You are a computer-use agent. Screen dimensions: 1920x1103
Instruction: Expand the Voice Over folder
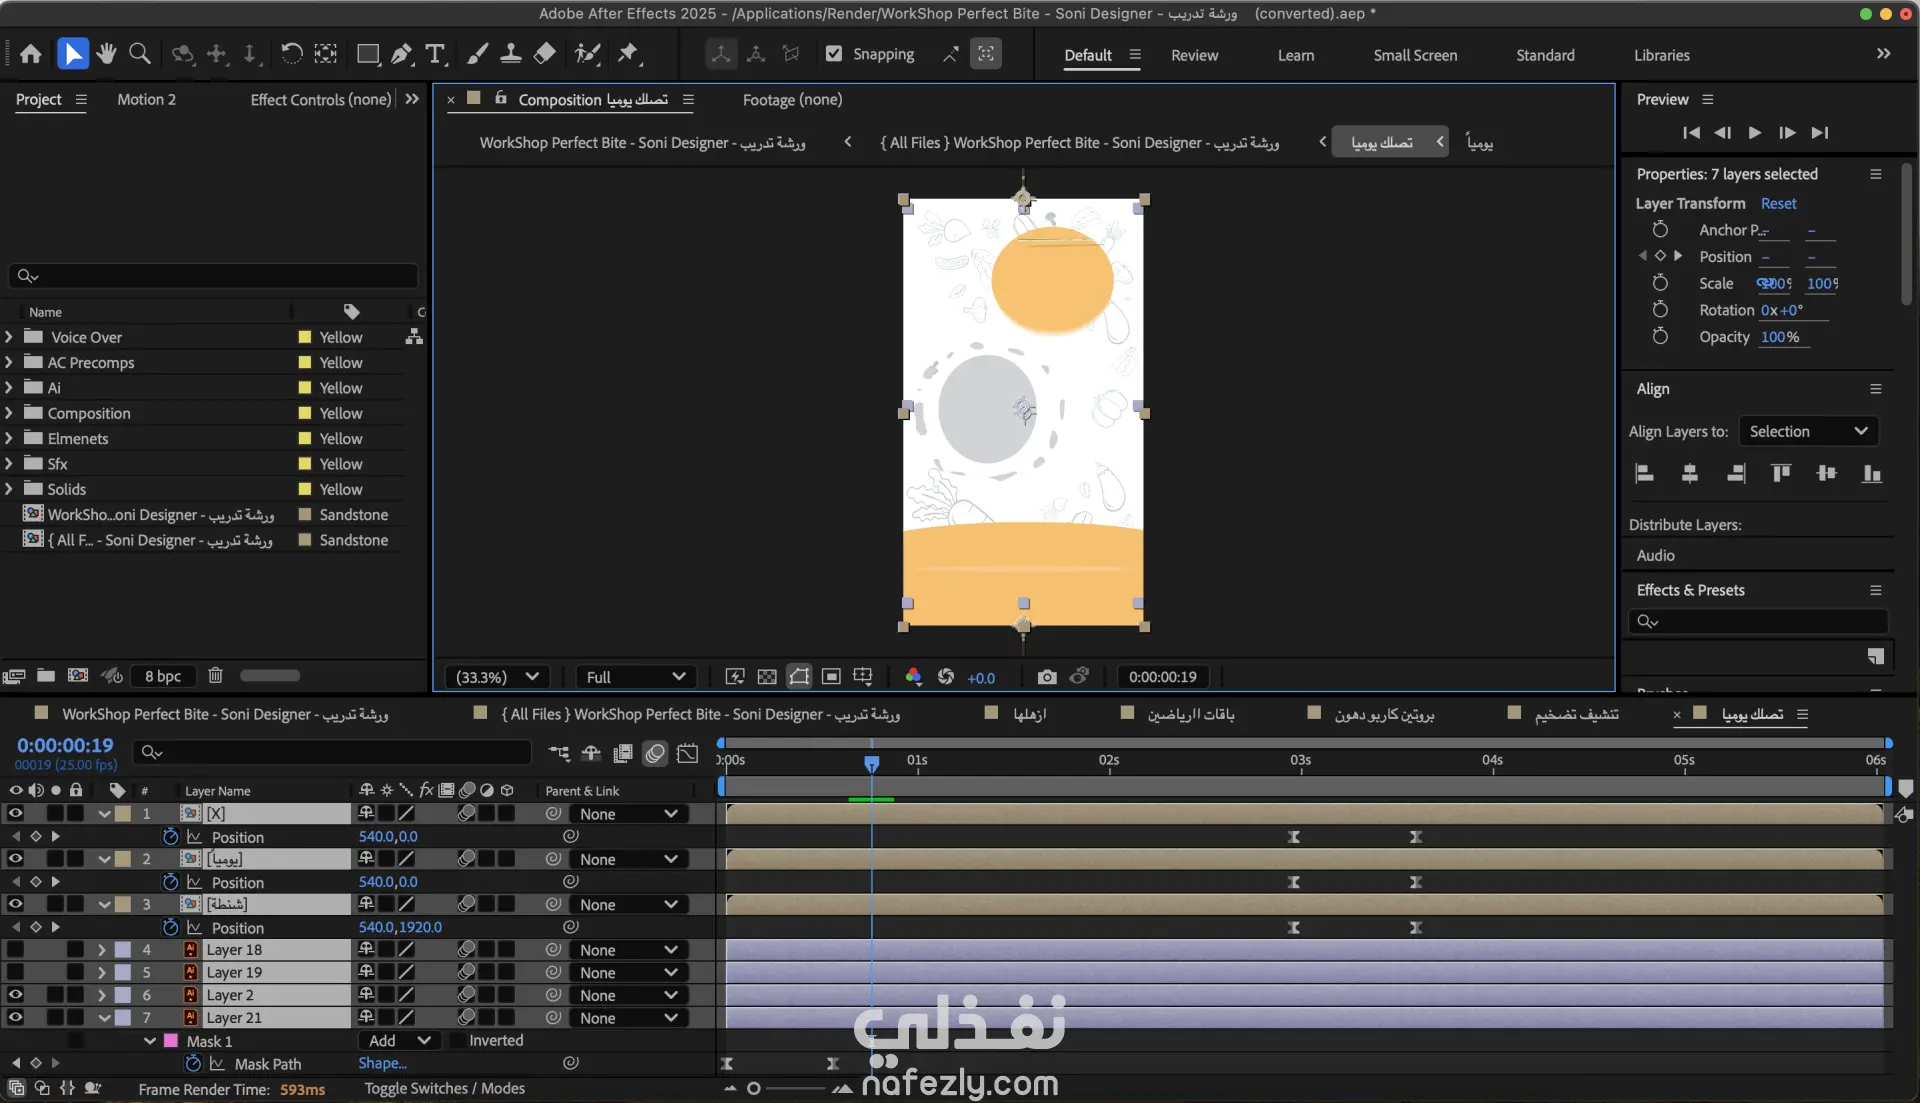pyautogui.click(x=9, y=337)
